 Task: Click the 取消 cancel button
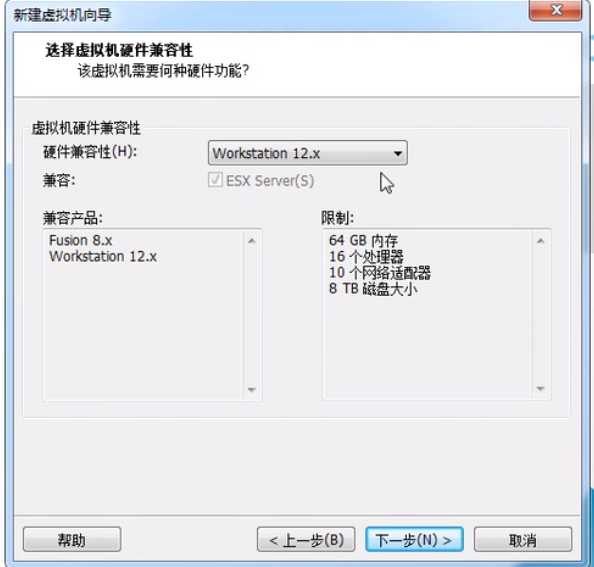pos(523,539)
